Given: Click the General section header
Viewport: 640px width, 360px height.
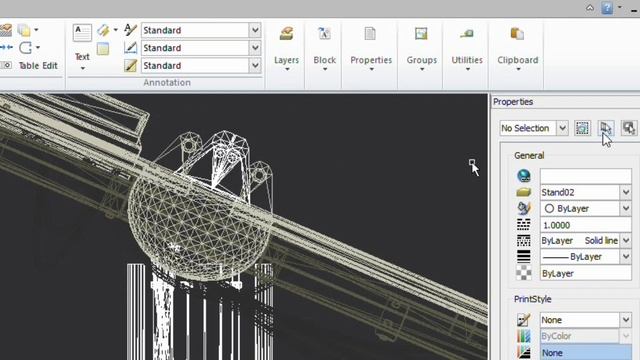Looking at the screenshot, I should 529,156.
